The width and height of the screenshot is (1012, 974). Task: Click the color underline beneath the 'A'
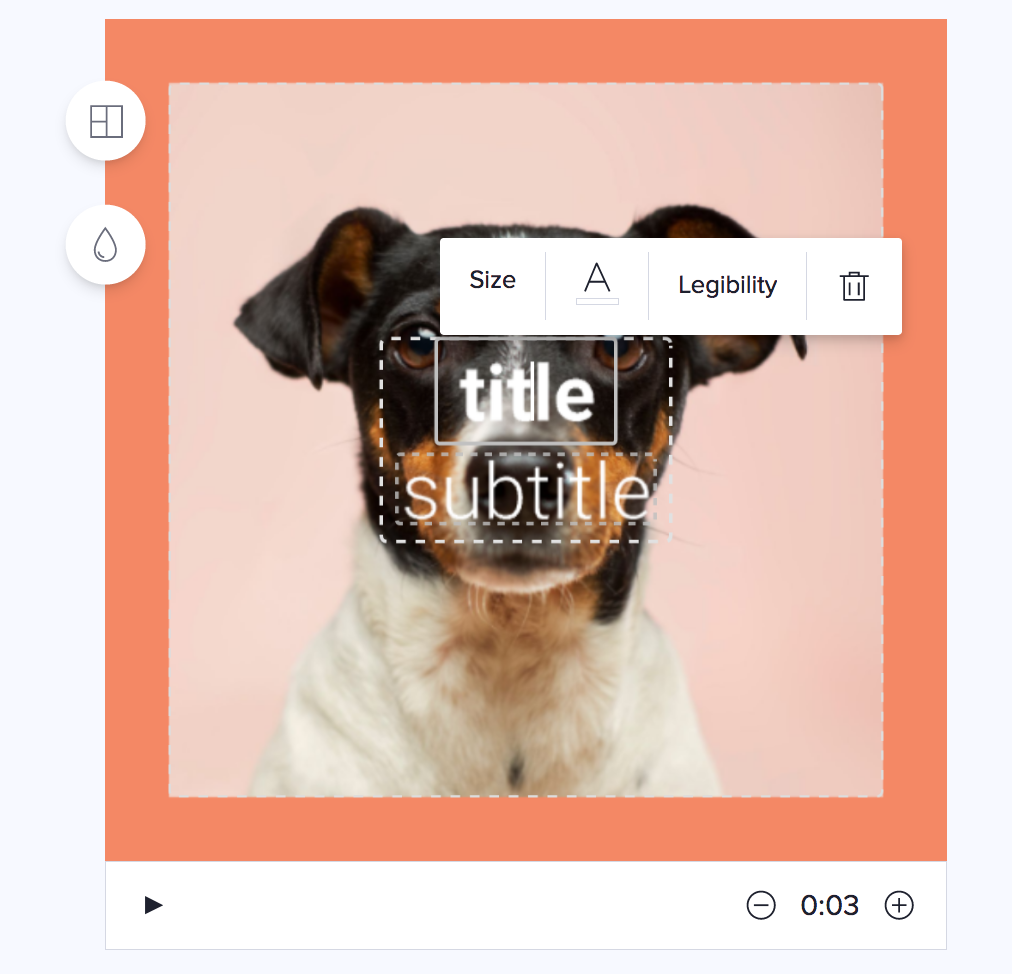click(597, 301)
